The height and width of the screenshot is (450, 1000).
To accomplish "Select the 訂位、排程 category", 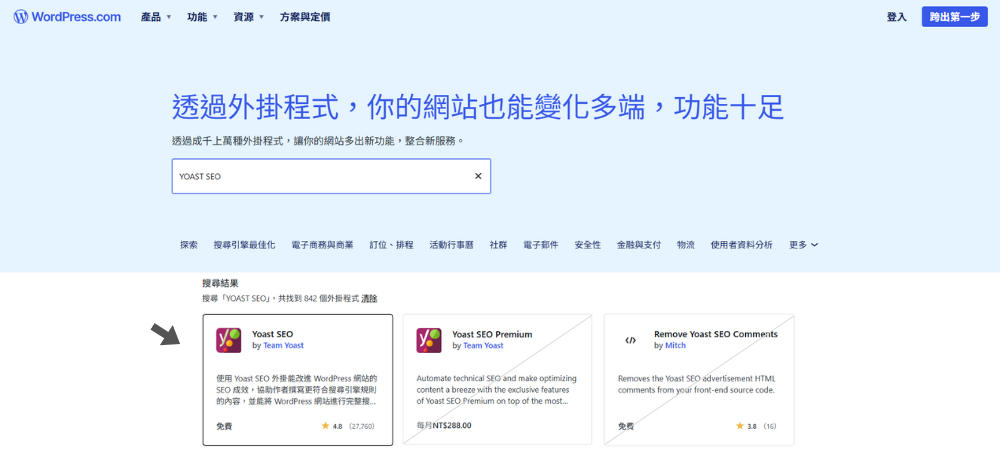I will click(x=391, y=245).
